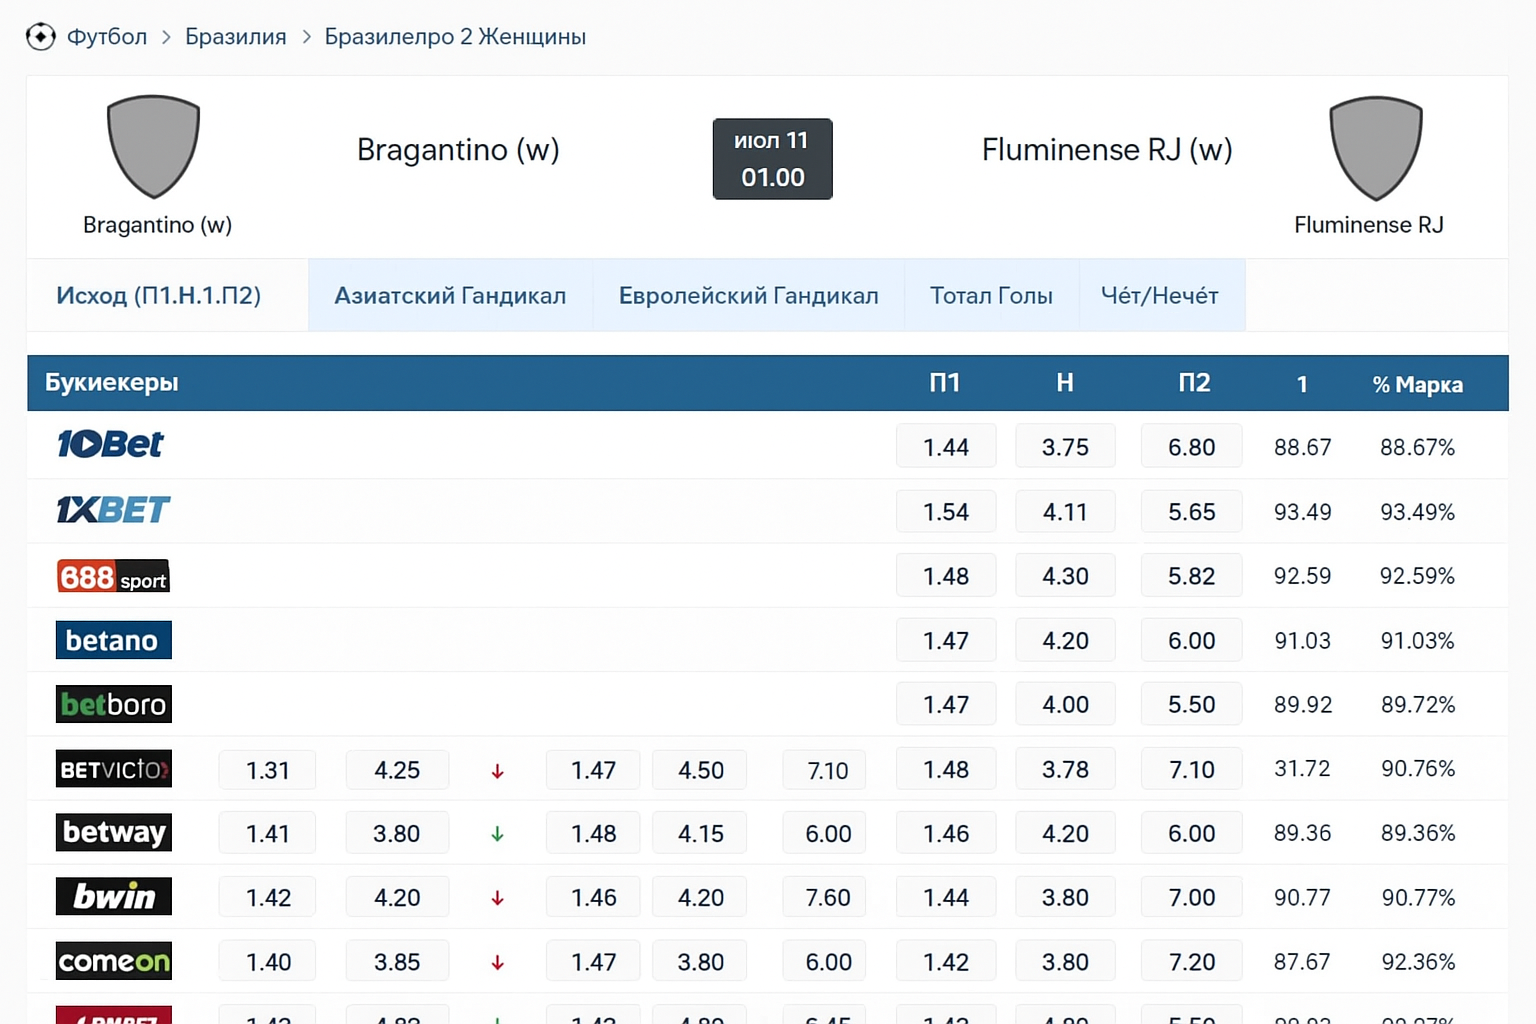Click the Fluminense RJ team shield emblem
This screenshot has width=1536, height=1024.
click(x=1375, y=148)
